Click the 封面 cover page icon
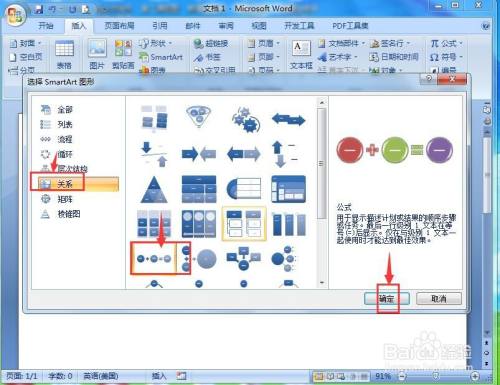 click(14, 44)
